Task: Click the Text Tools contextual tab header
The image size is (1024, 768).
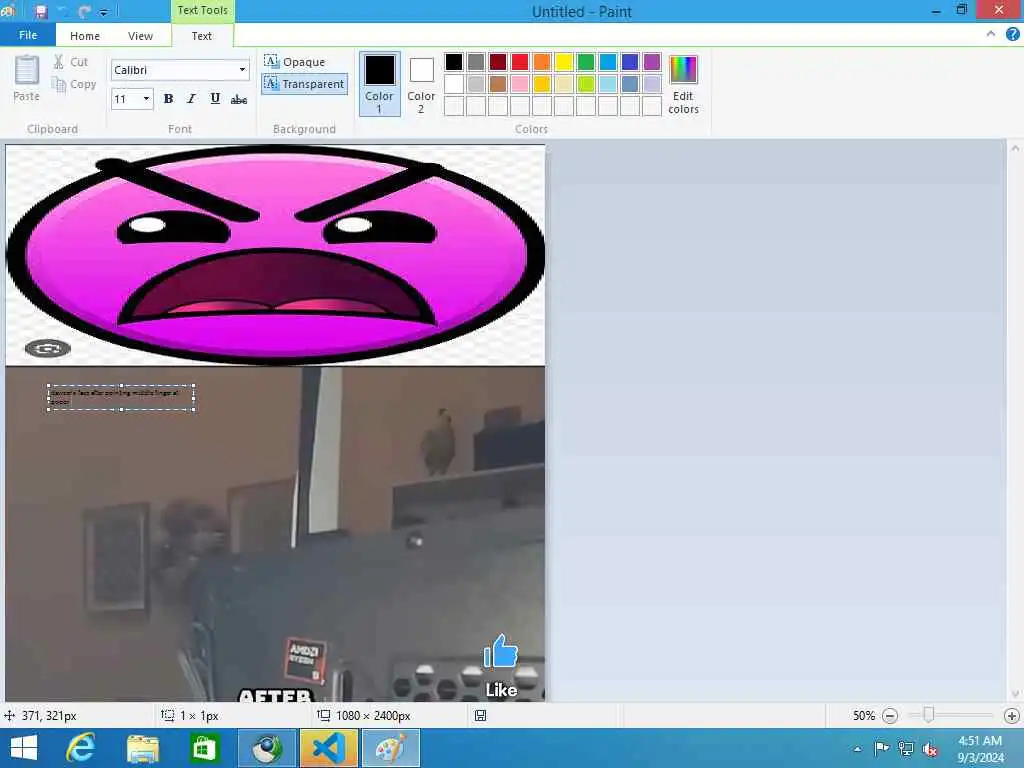Action: pyautogui.click(x=202, y=10)
